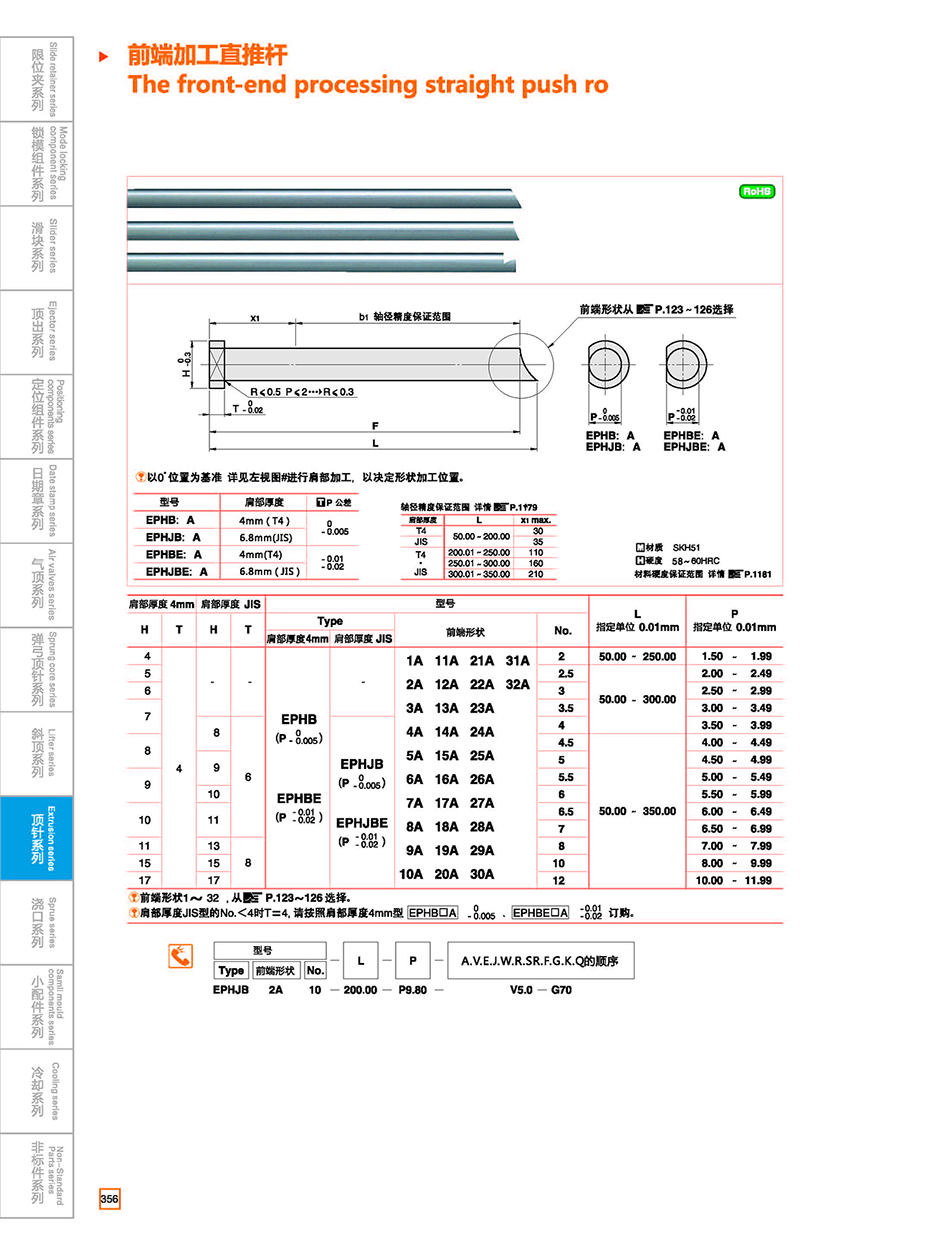Open the Sprue series side tab
The image size is (932, 1255).
click(36, 923)
